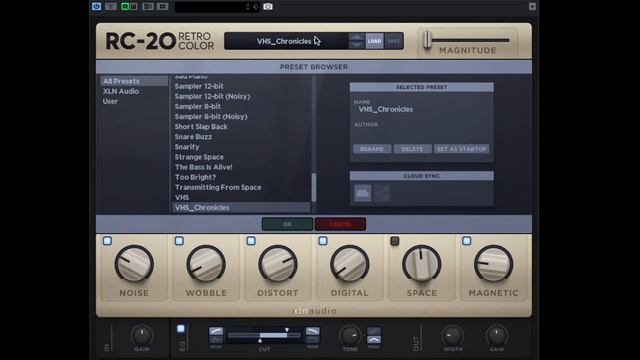The height and width of the screenshot is (360, 640).
Task: Toggle the MAGNETIC module on/off
Action: (467, 241)
